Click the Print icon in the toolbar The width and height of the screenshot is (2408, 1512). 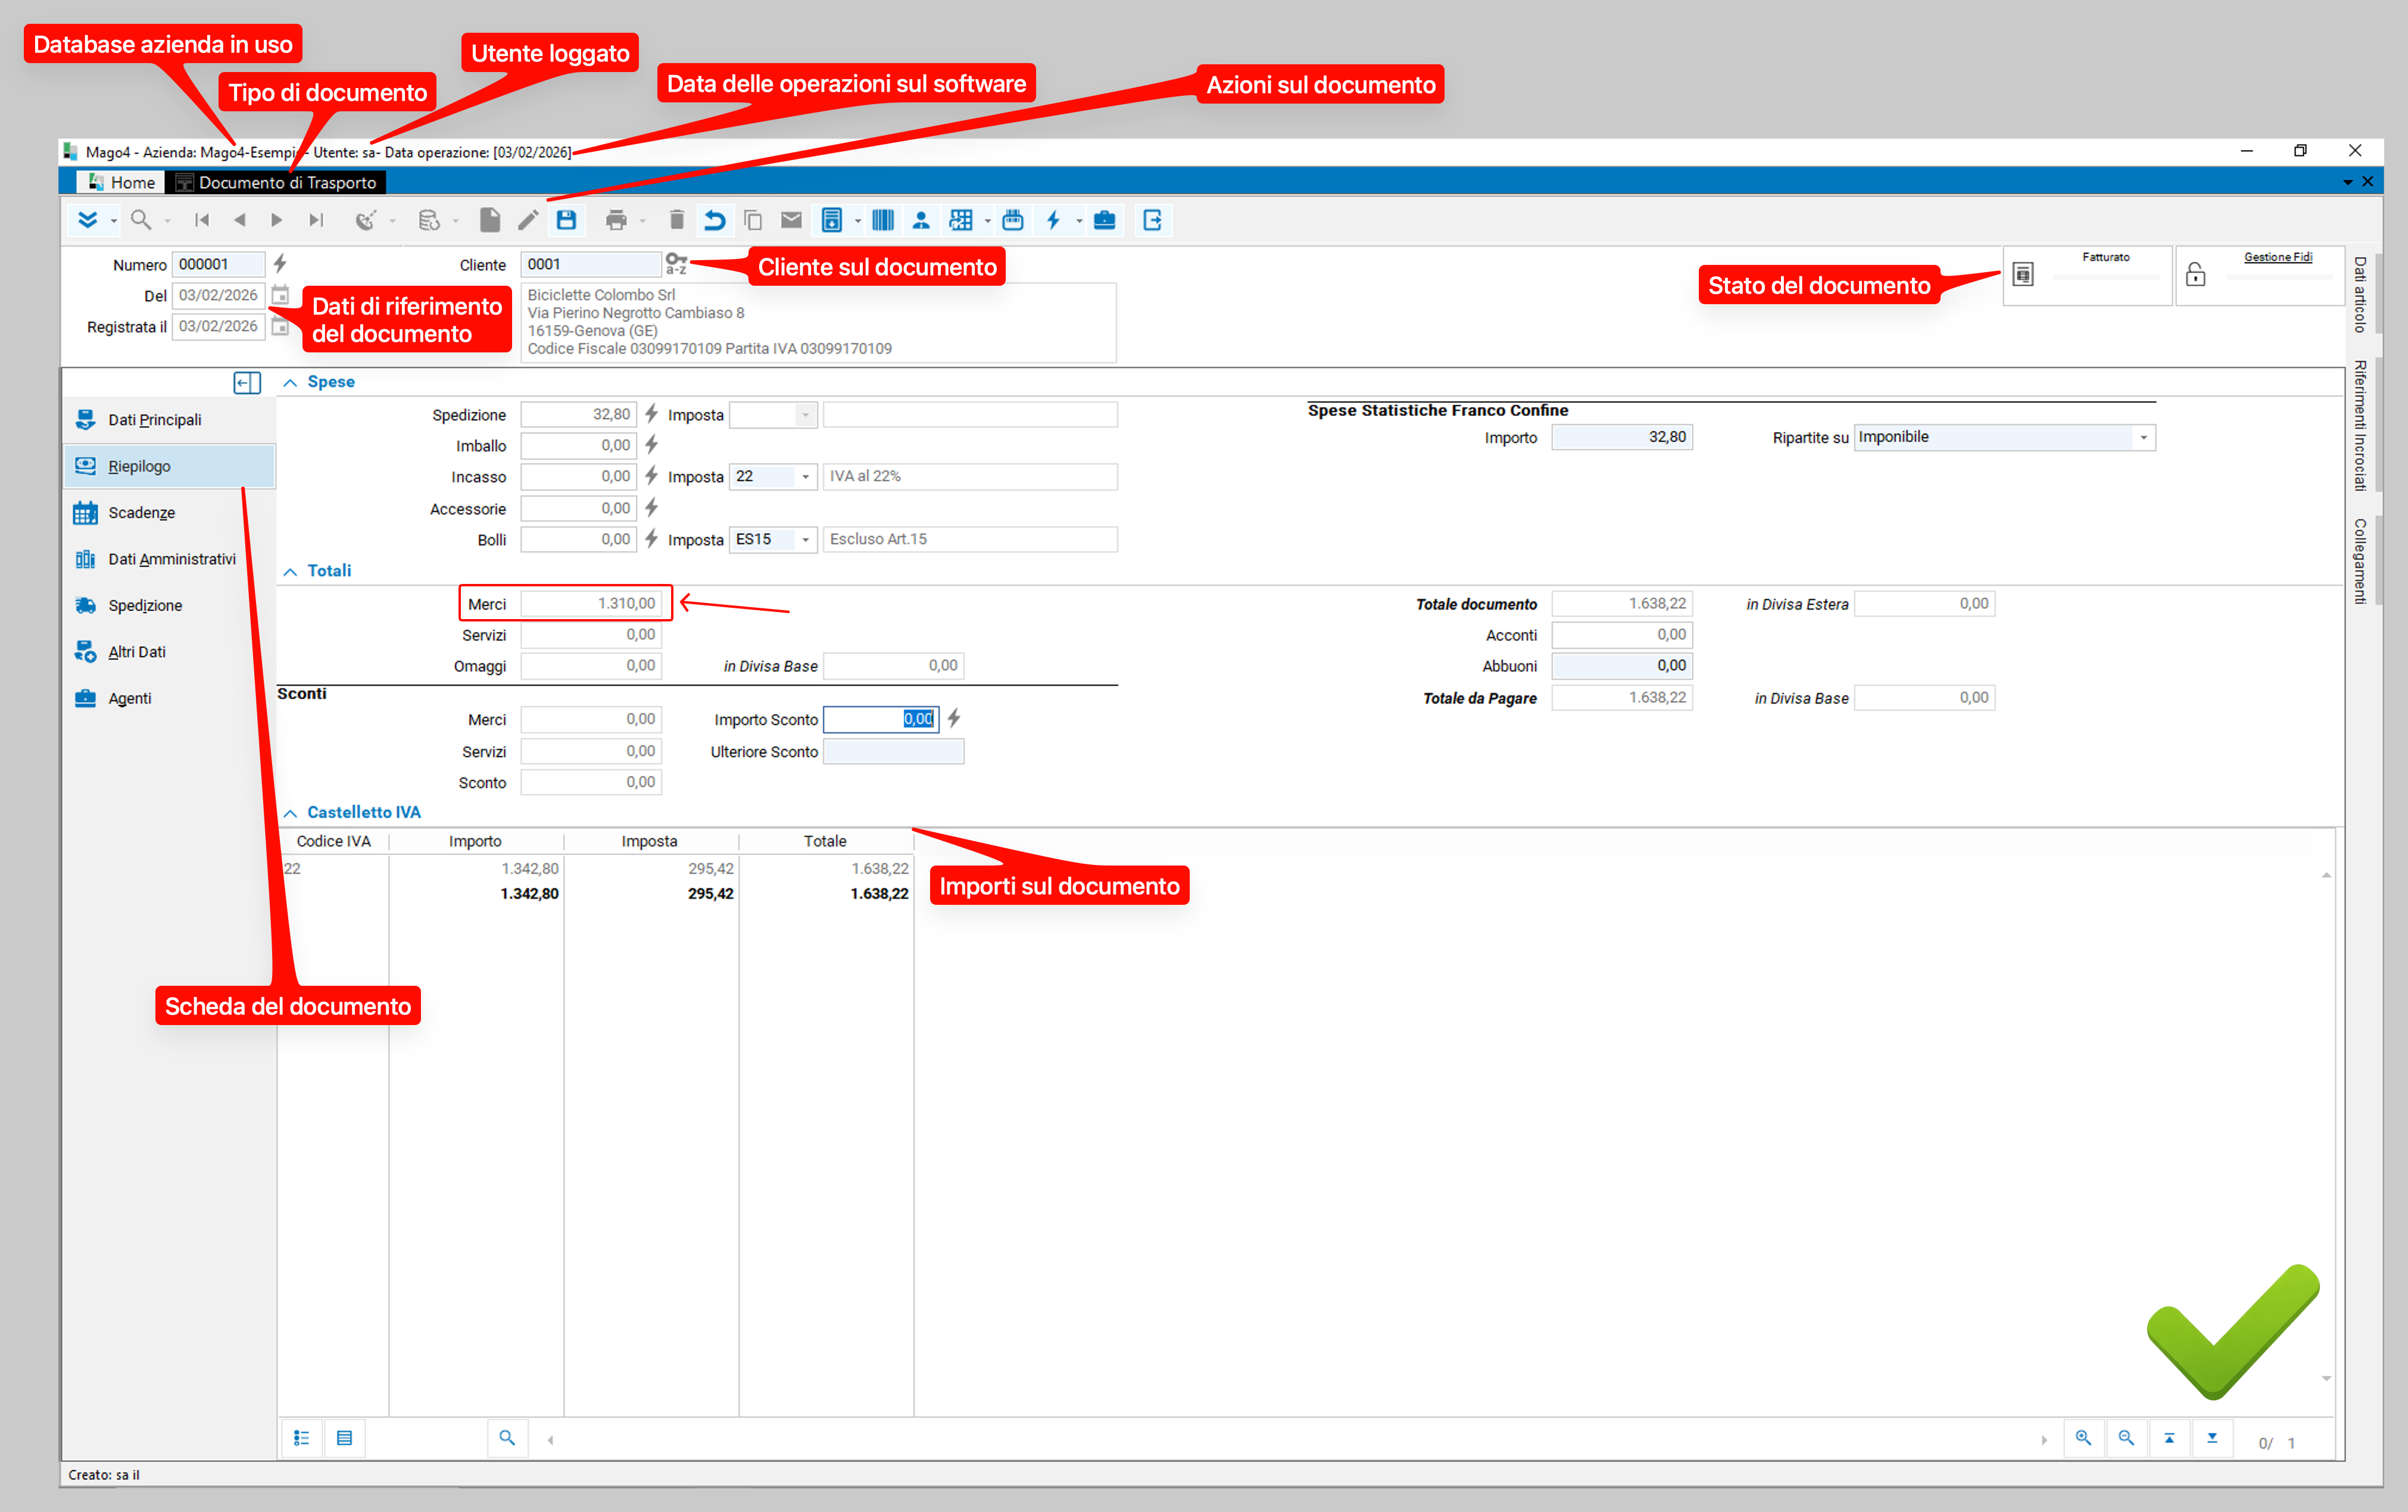616,220
